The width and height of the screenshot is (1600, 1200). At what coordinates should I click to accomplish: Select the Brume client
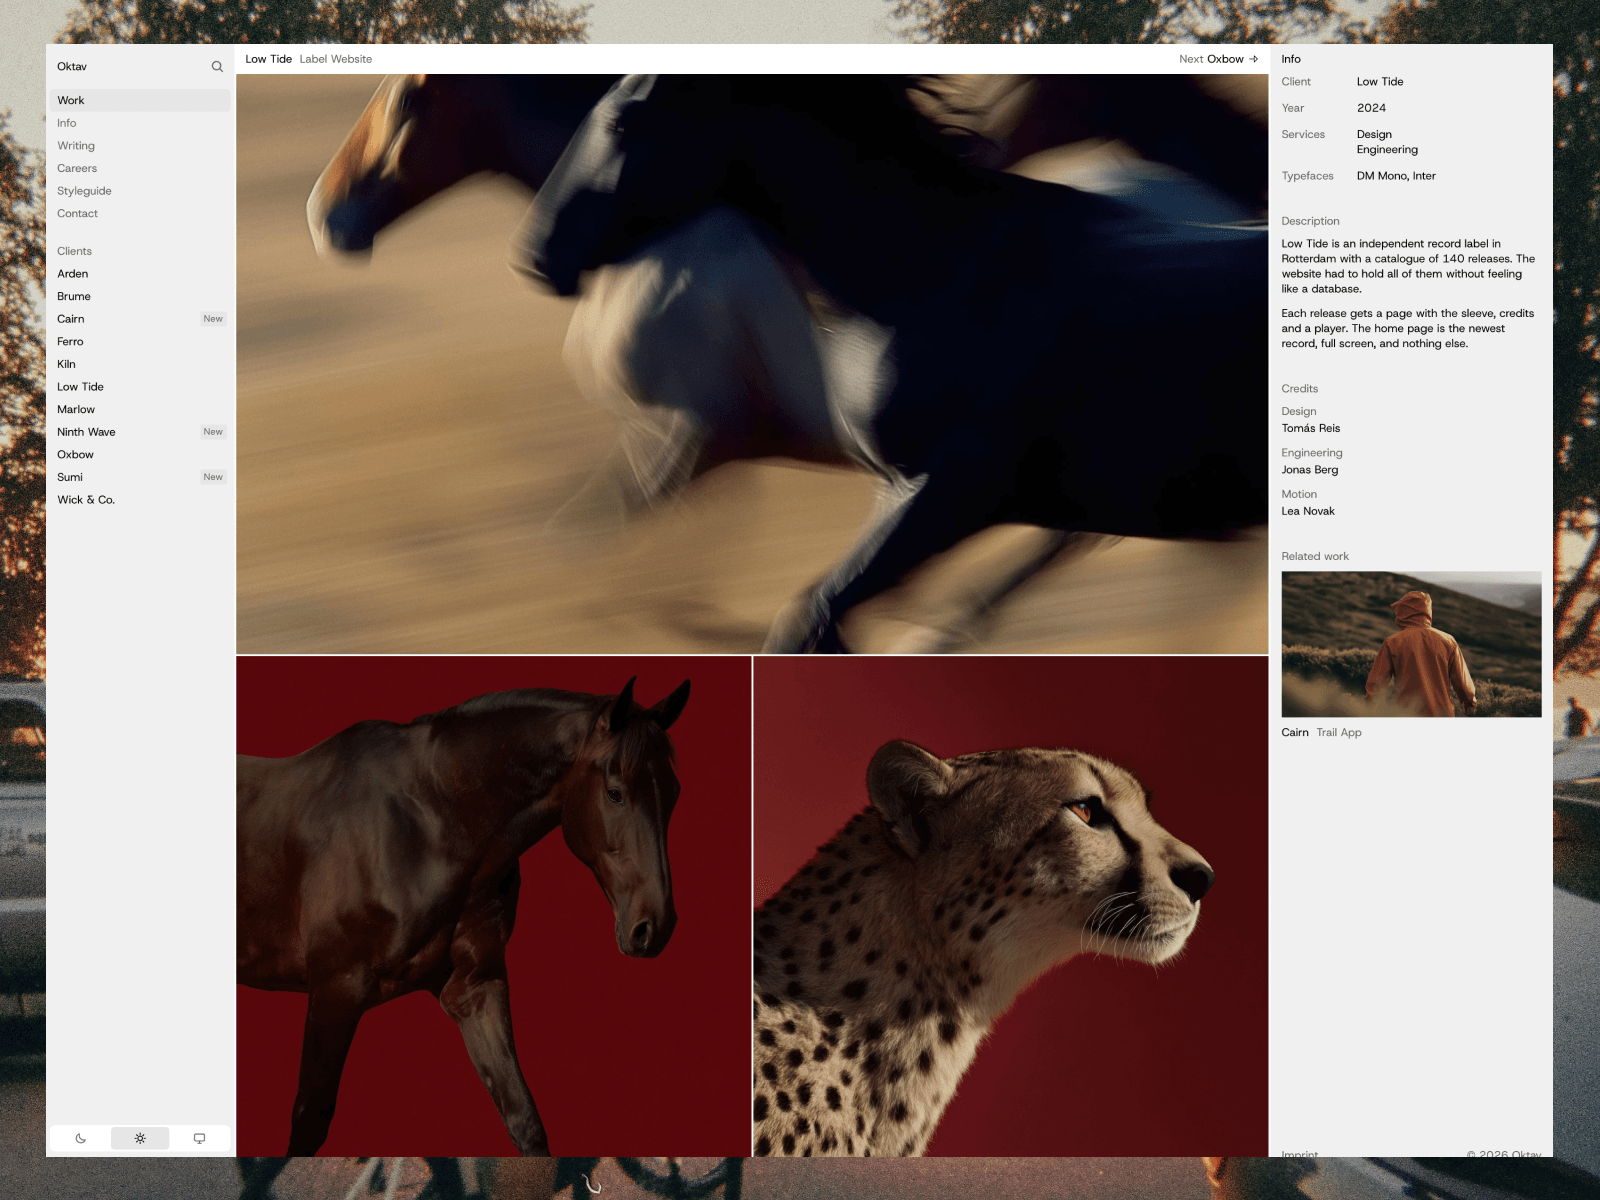tap(140, 296)
